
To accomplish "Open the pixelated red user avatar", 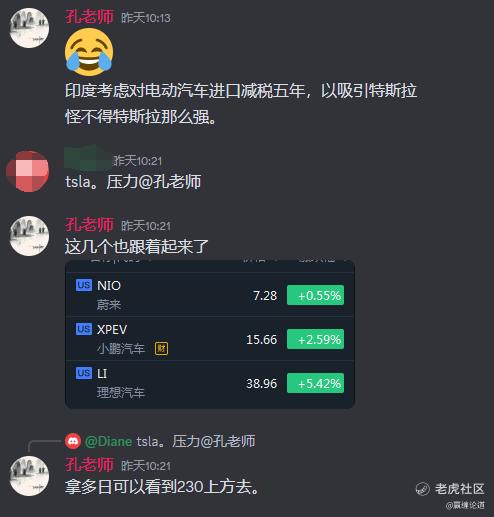I will pos(28,171).
